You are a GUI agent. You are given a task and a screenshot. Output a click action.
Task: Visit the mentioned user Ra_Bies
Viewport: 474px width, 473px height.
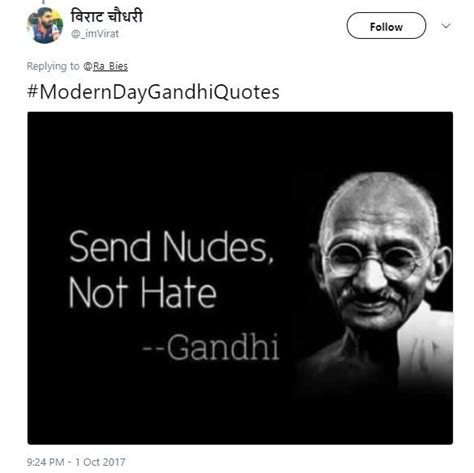(106, 66)
